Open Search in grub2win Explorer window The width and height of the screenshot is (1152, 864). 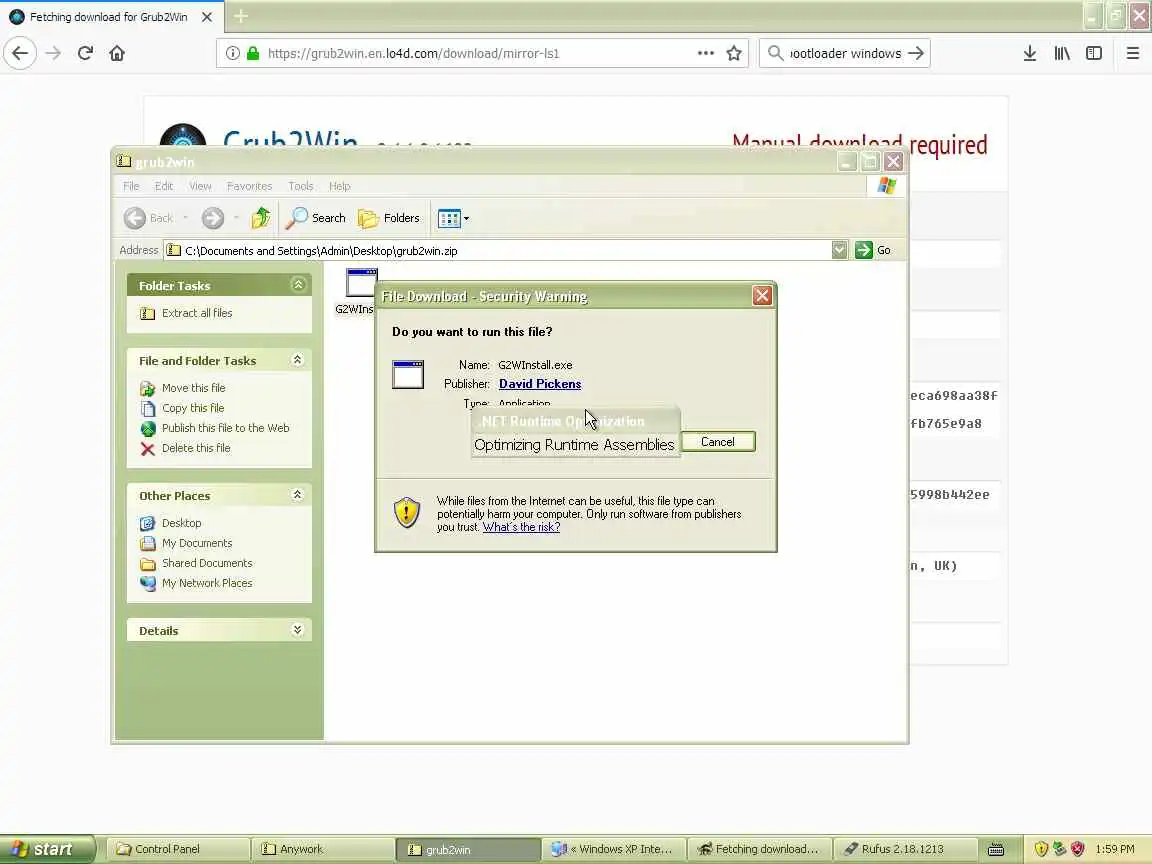pyautogui.click(x=316, y=217)
